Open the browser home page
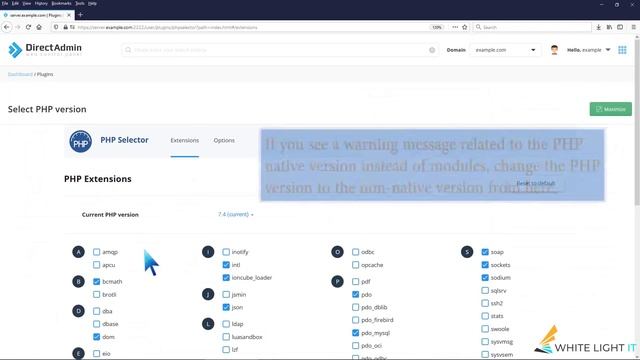 point(39,27)
